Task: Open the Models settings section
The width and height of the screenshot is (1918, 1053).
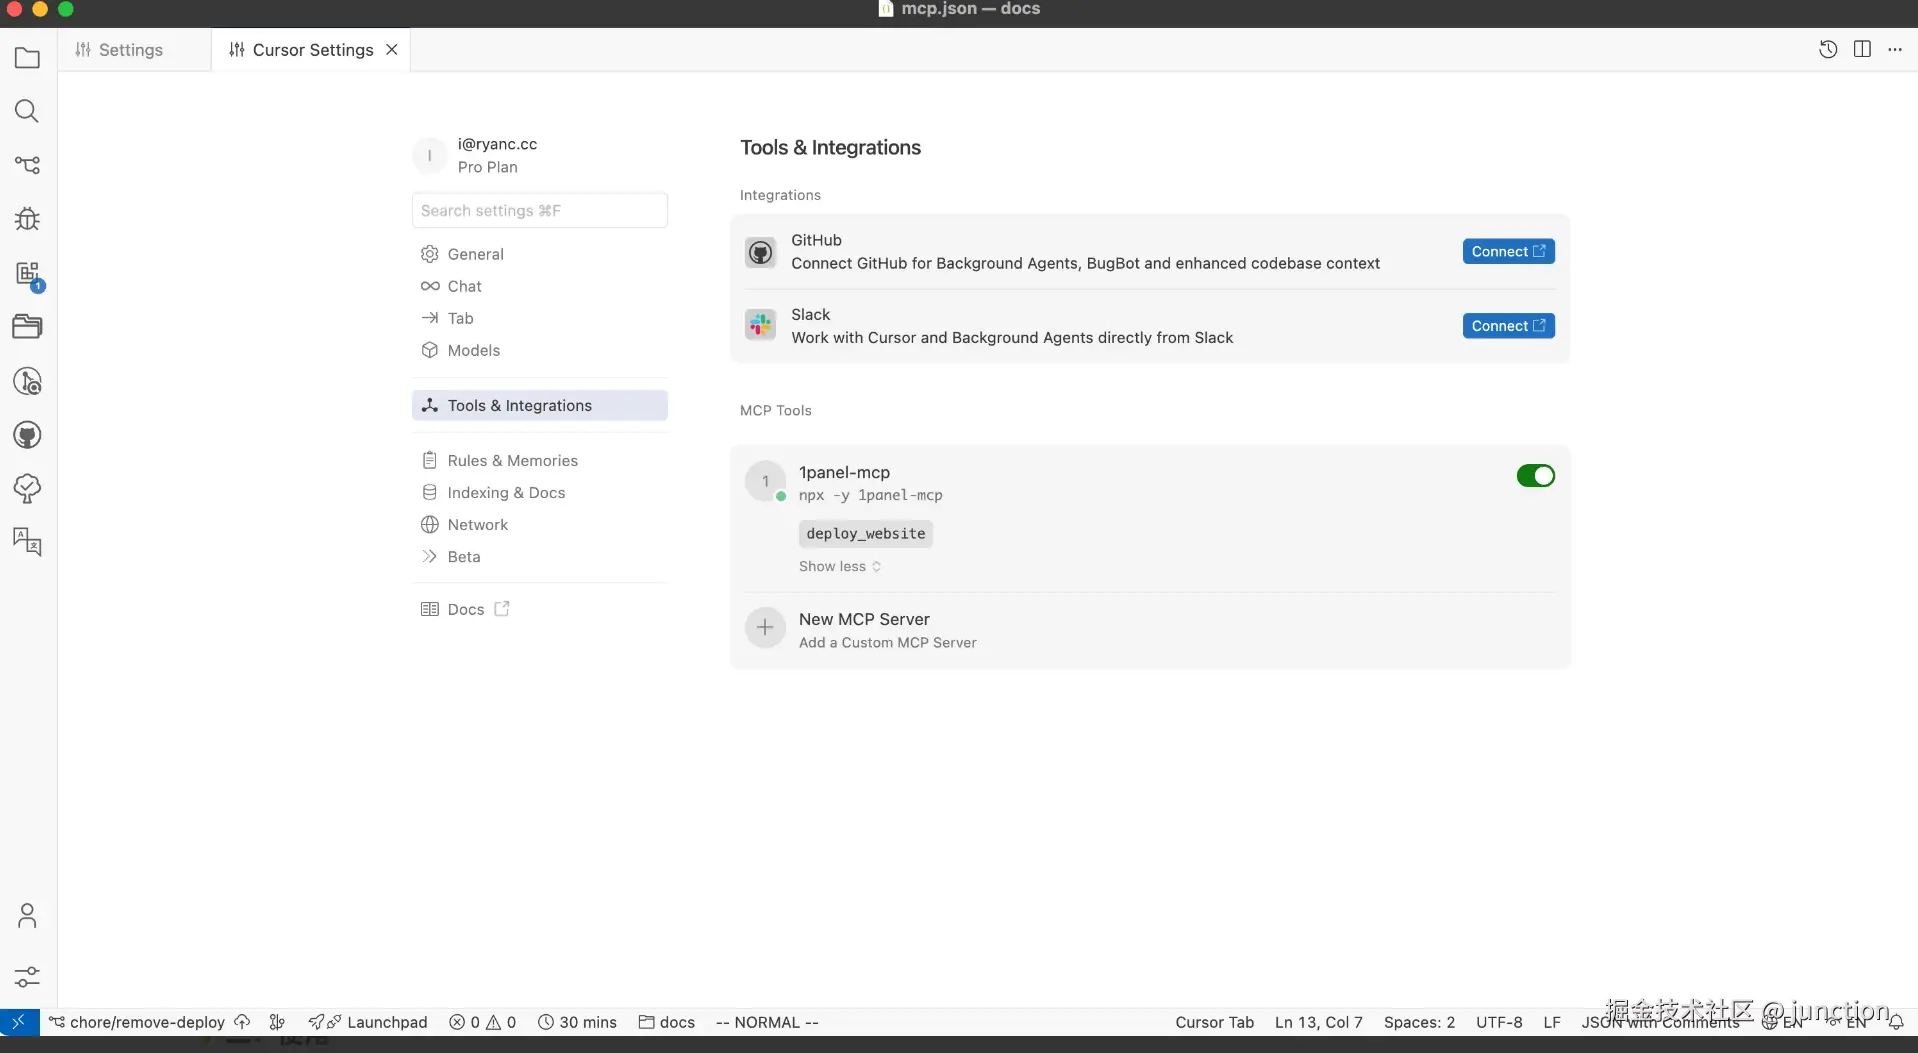Action: [540, 350]
